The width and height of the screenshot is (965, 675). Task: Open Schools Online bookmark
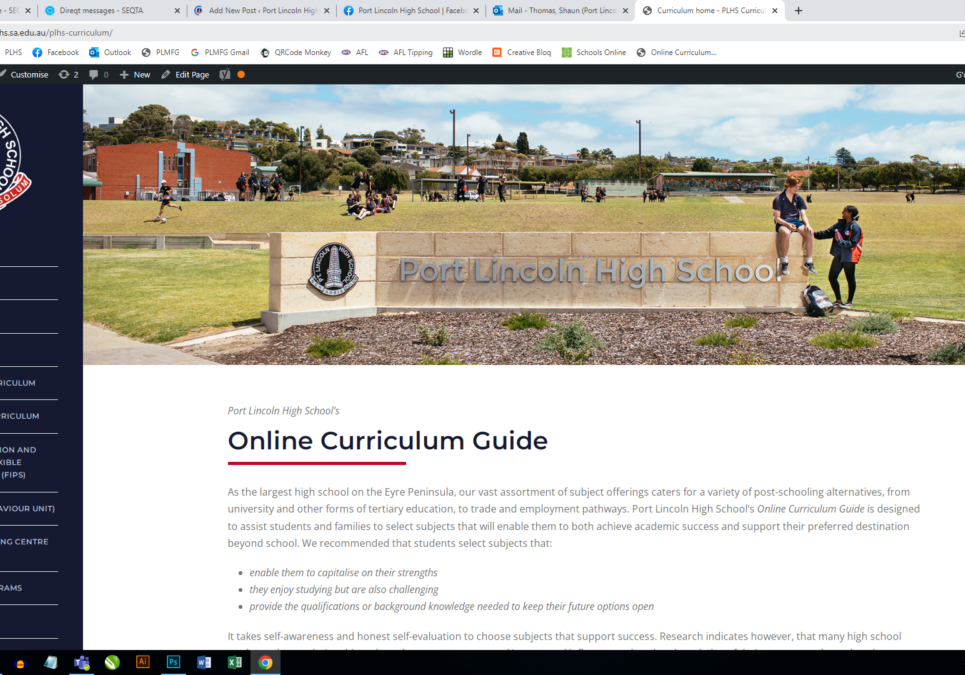[x=594, y=52]
